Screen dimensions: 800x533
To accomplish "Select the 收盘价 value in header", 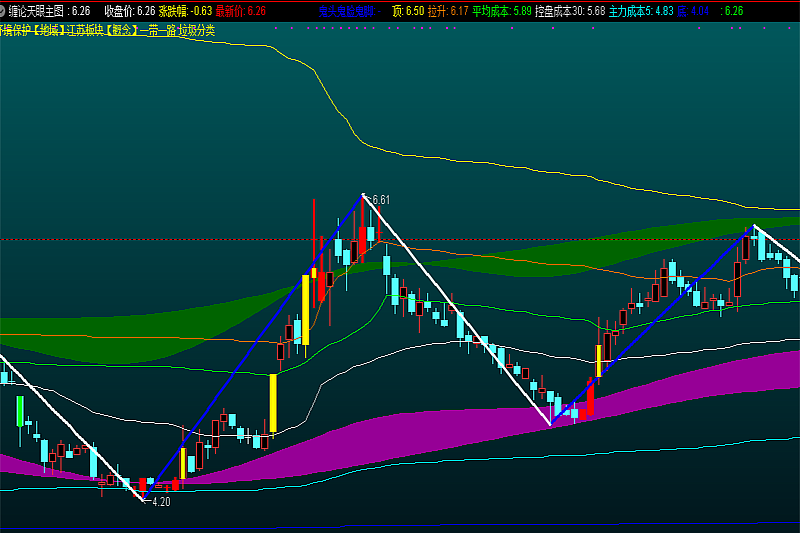I will pos(129,11).
